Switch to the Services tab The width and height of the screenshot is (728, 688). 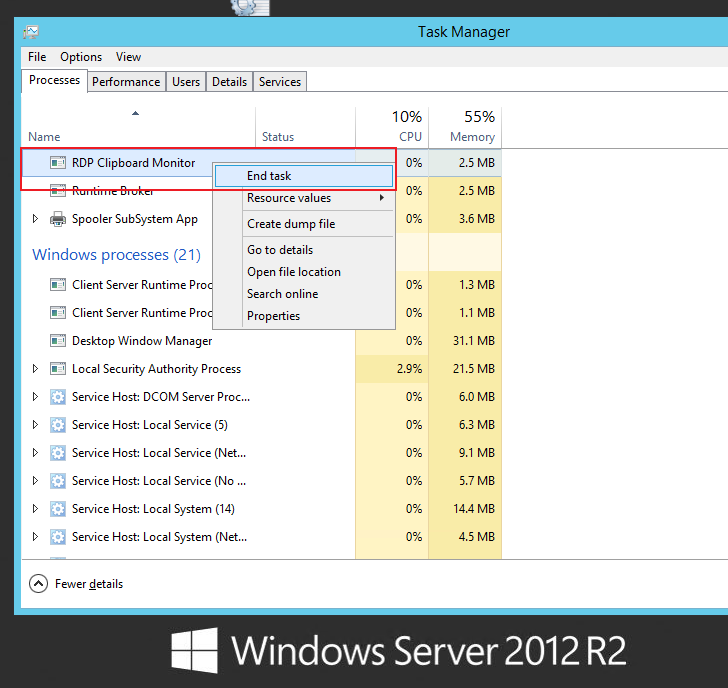(x=280, y=82)
